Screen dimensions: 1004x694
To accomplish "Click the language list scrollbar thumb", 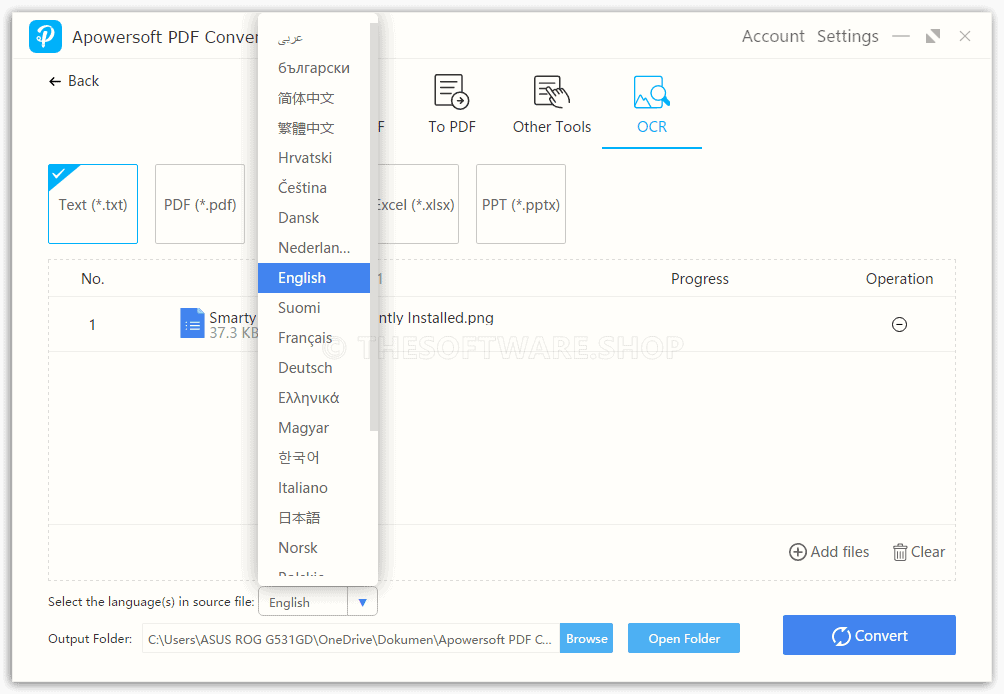I will point(374,227).
